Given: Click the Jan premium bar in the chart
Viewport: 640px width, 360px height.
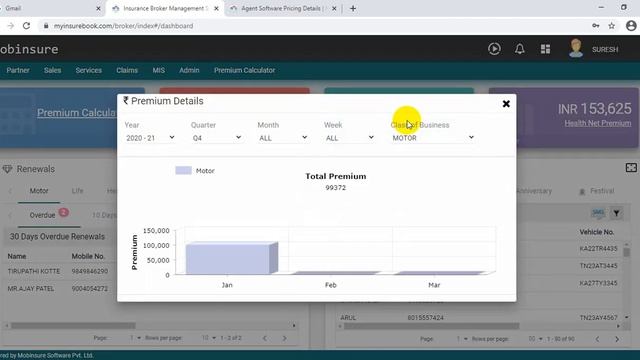Looking at the screenshot, I should click(231, 258).
